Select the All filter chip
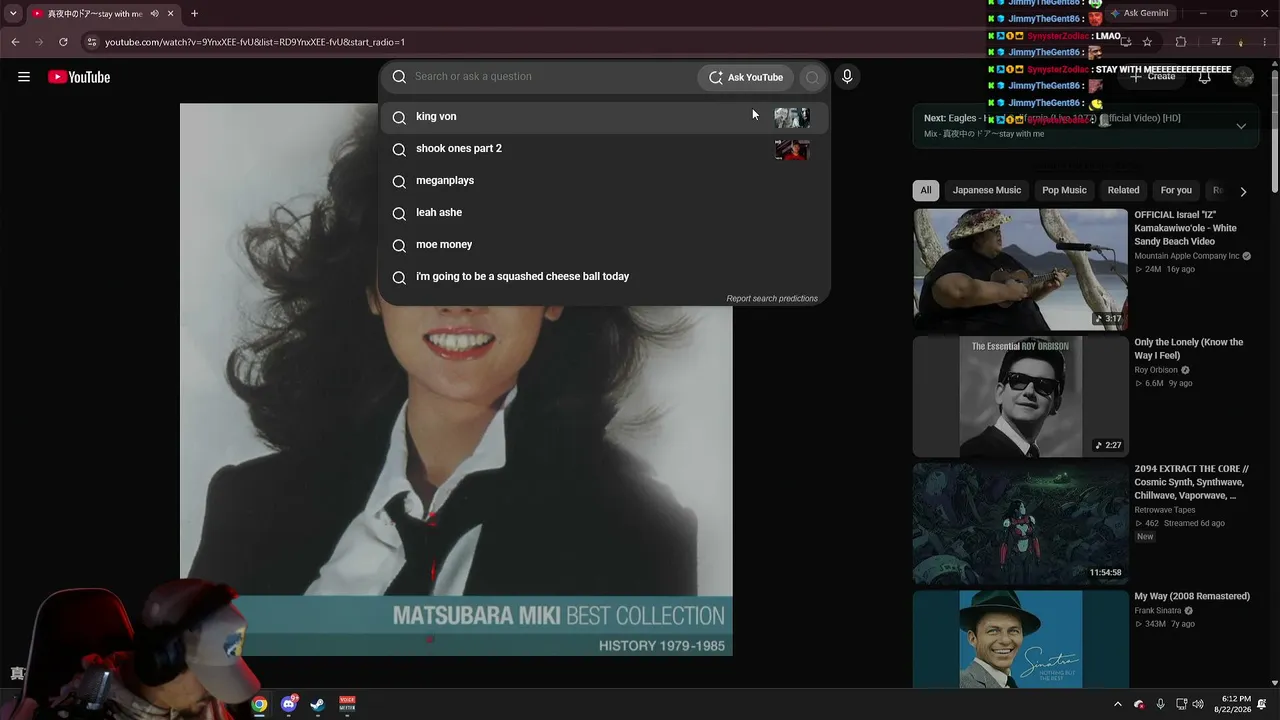 (926, 190)
